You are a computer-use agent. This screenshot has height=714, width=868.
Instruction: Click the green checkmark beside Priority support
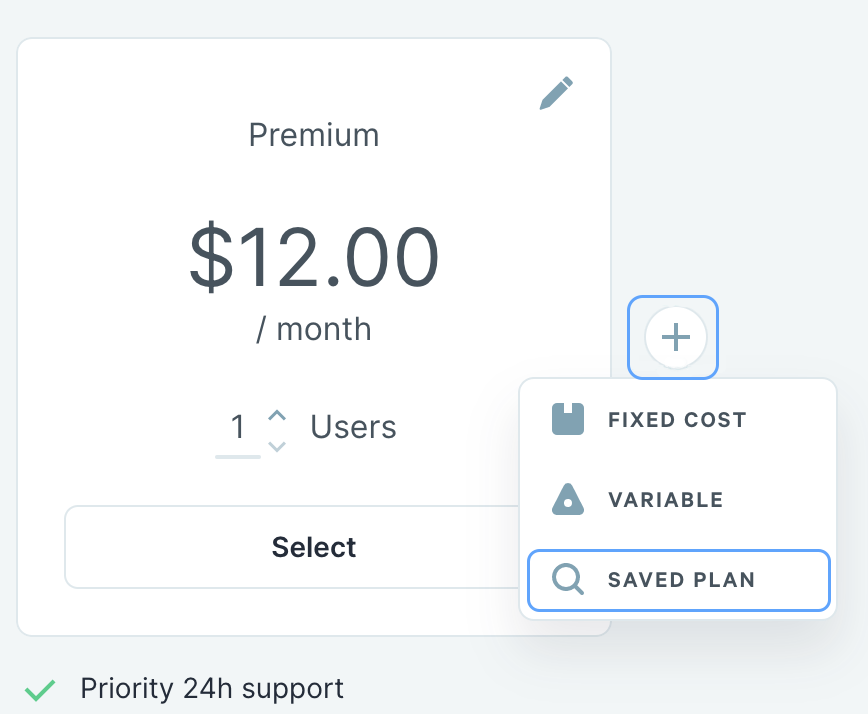click(x=40, y=689)
